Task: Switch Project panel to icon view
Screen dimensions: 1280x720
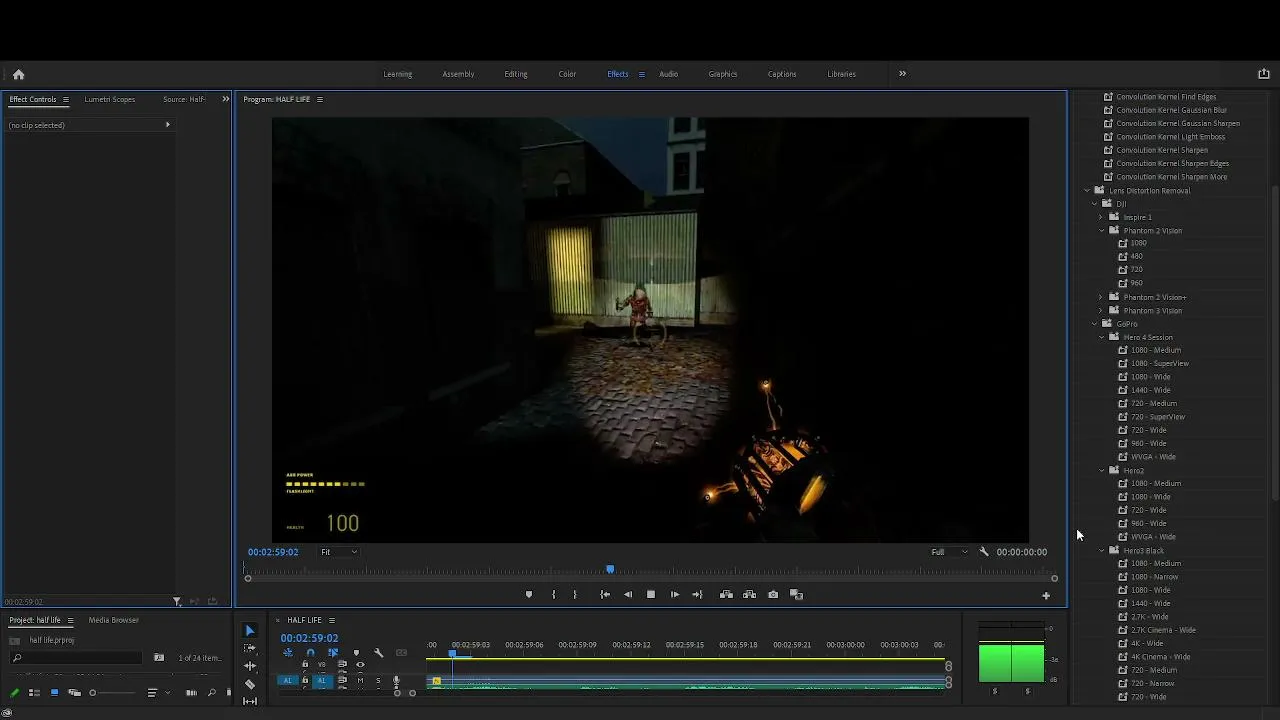Action: tap(54, 693)
